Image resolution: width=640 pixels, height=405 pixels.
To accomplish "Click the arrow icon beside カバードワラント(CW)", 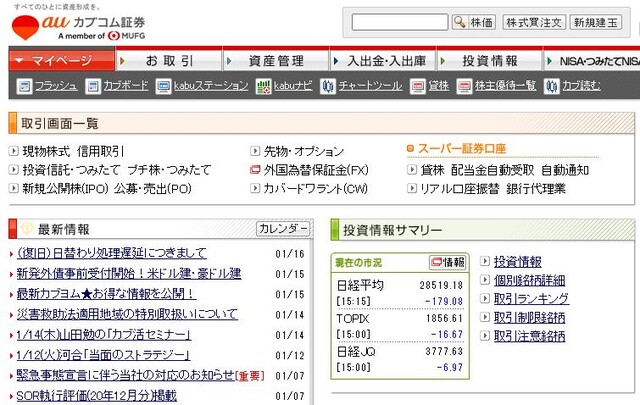I will click(255, 188).
